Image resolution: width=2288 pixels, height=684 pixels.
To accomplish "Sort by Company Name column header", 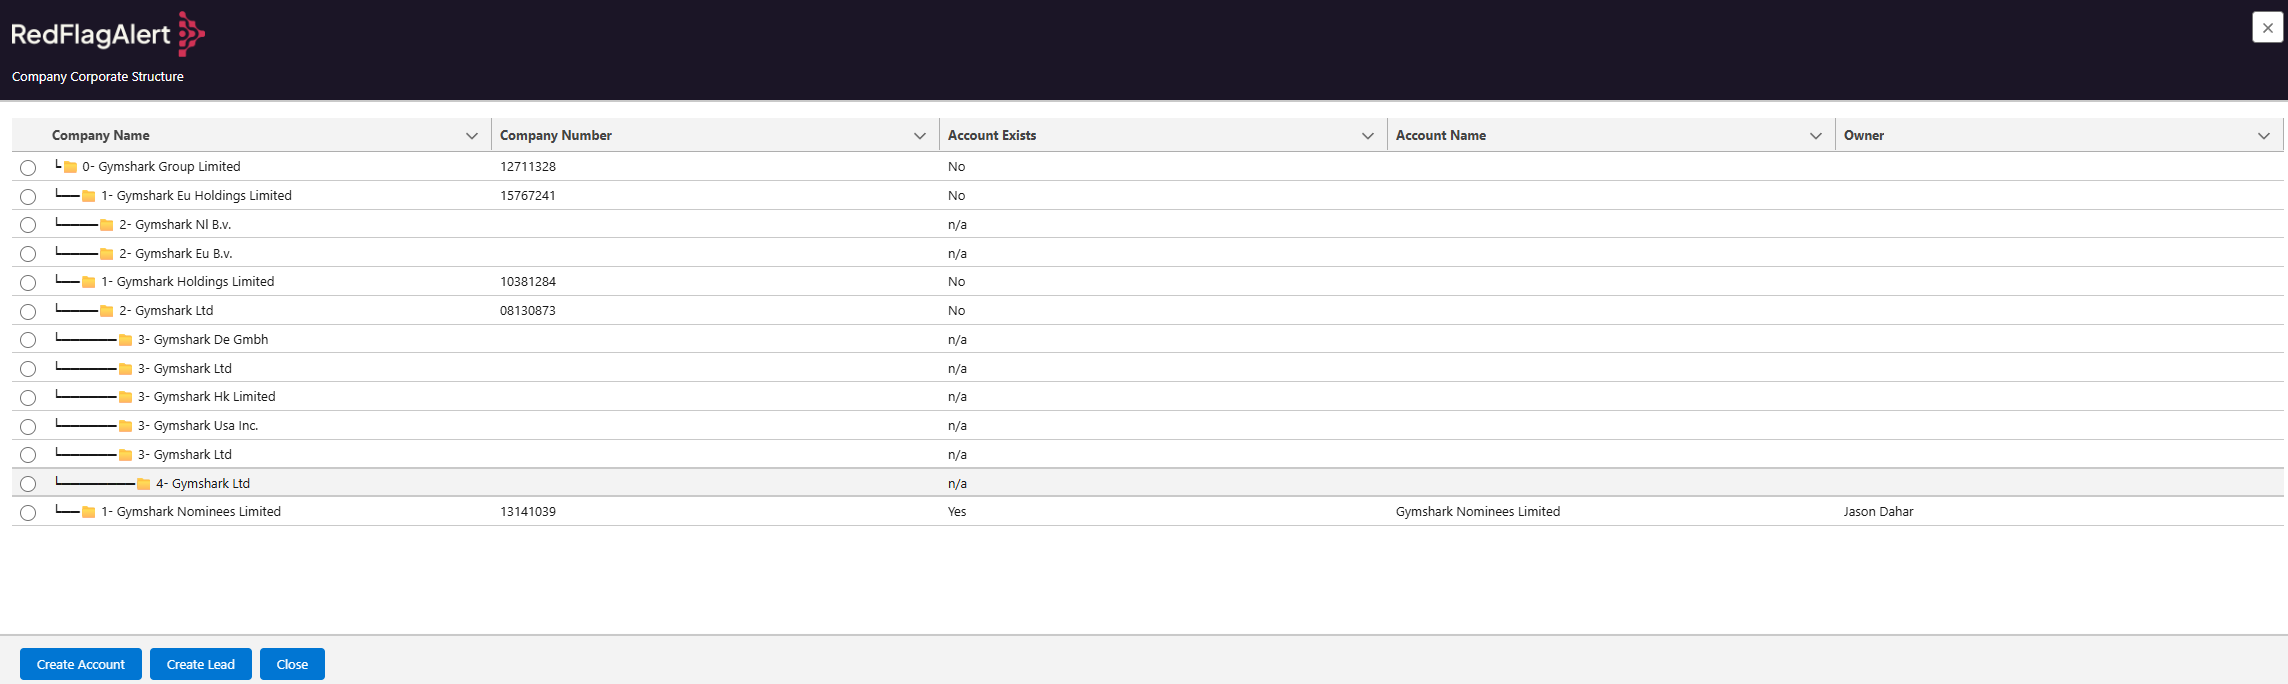I will coord(101,135).
